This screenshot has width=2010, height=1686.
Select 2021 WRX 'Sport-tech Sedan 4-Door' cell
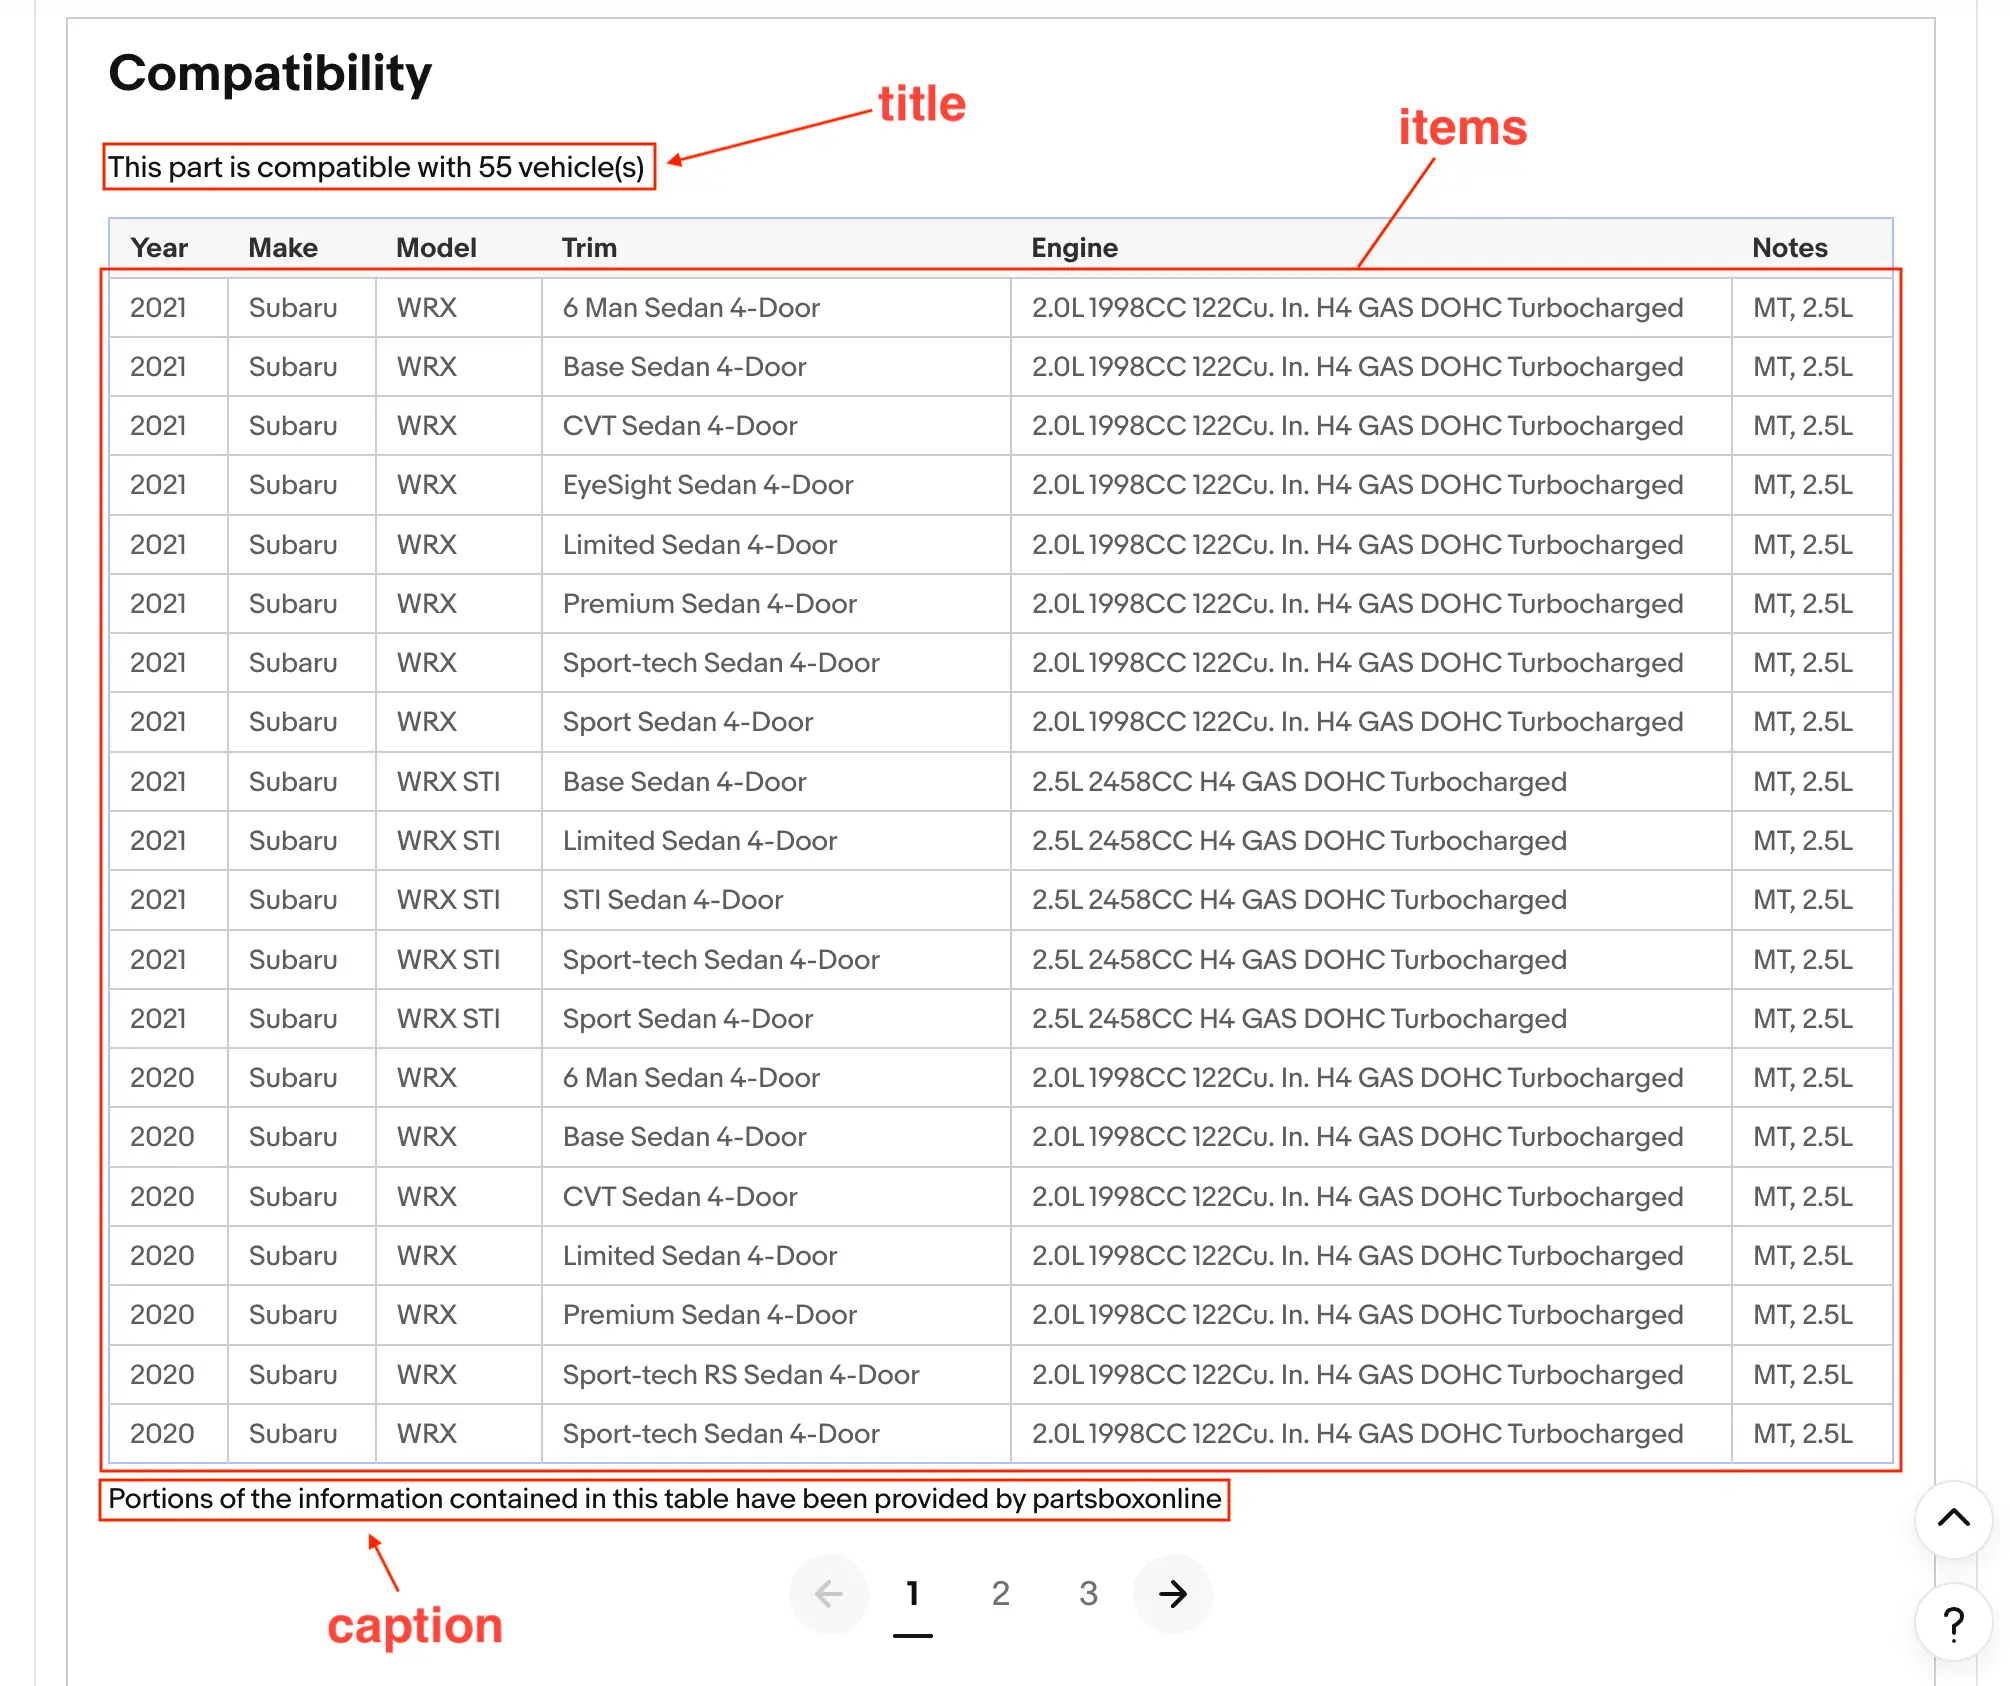click(x=776, y=663)
